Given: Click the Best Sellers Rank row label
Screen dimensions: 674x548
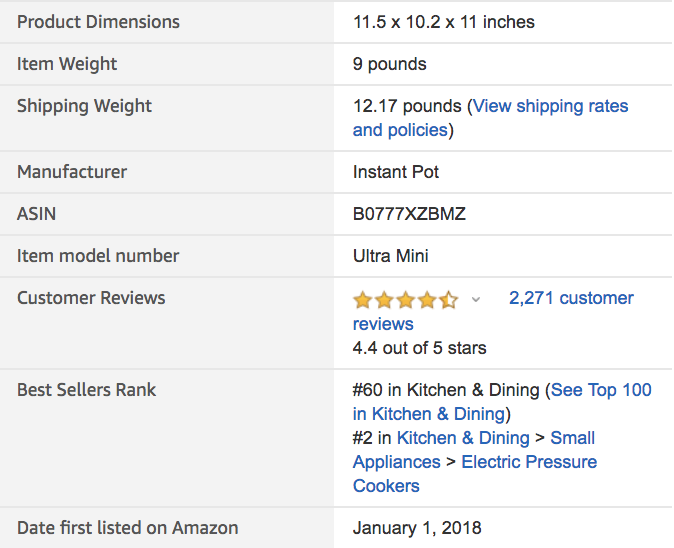Looking at the screenshot, I should click(87, 390).
